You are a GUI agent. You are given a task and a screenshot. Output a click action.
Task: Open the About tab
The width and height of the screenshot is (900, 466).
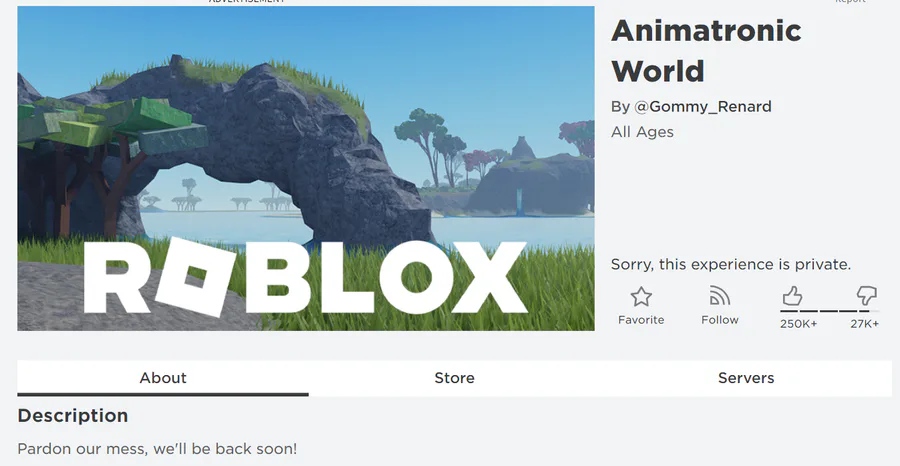[163, 378]
